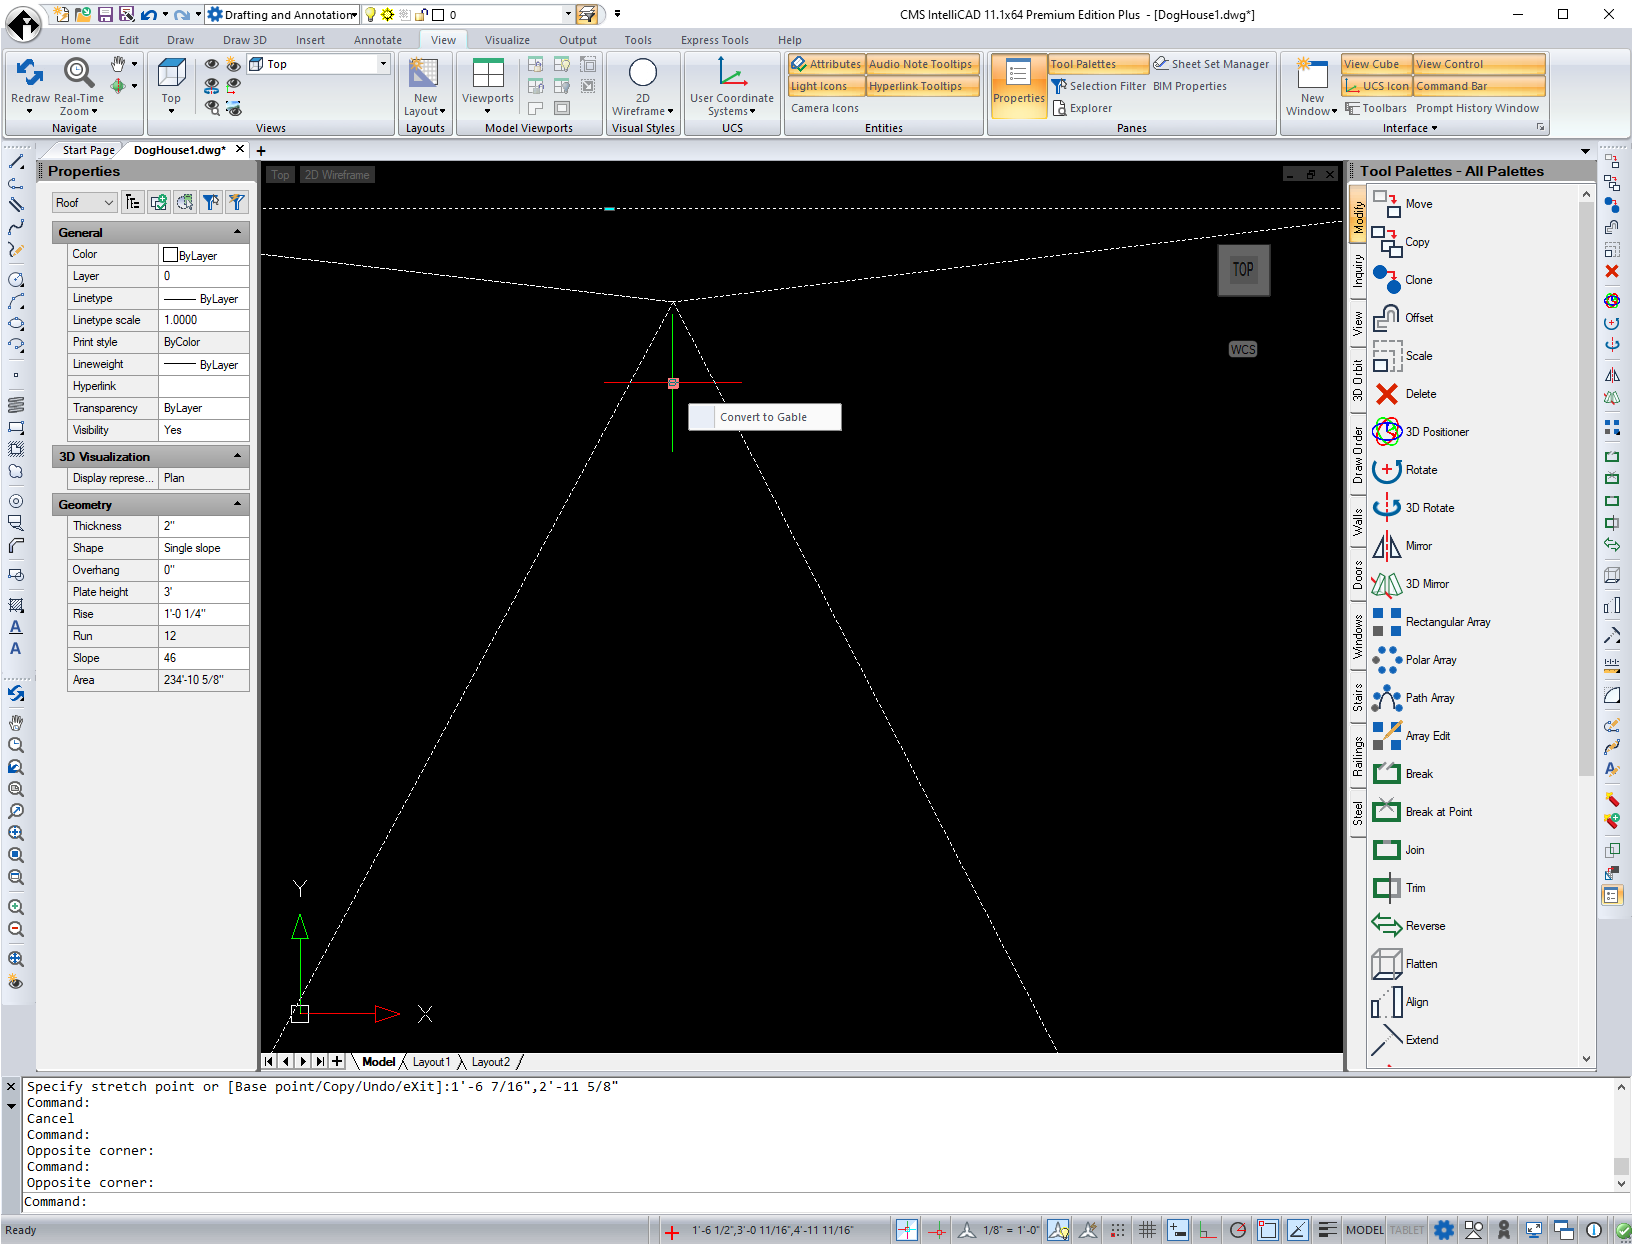Toggle Hyperlink Tooltips

pyautogui.click(x=922, y=86)
